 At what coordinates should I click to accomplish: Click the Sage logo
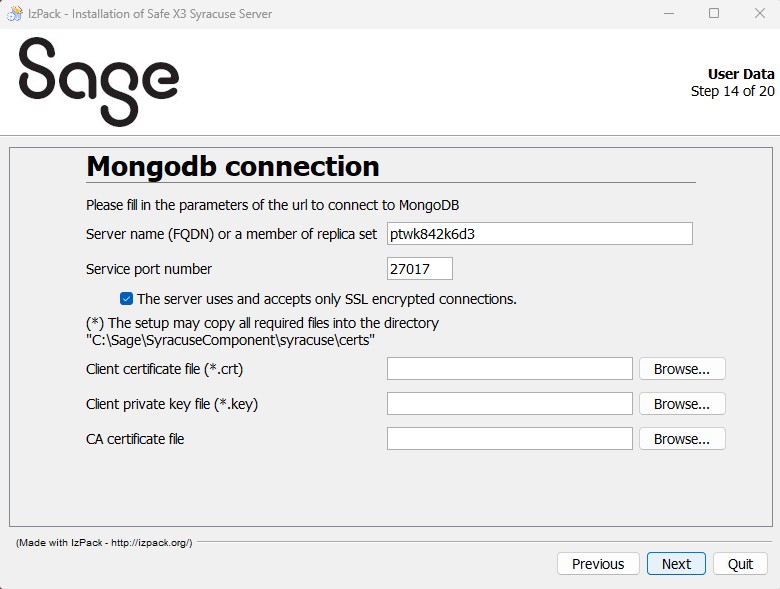pyautogui.click(x=98, y=81)
